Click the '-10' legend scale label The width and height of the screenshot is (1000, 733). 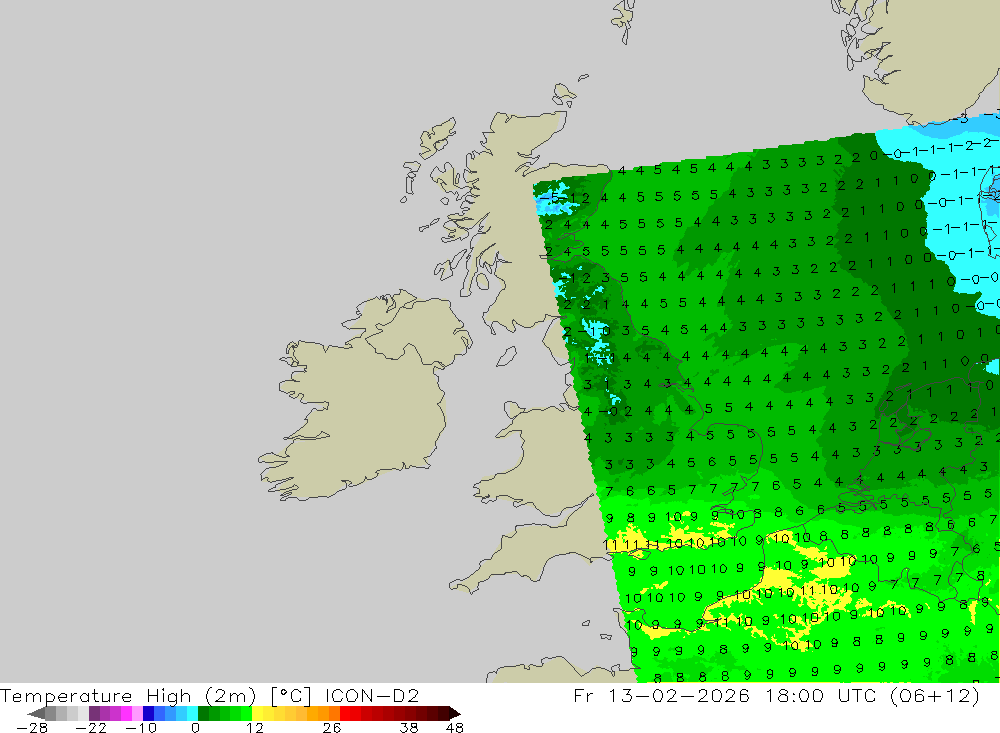pos(140,727)
